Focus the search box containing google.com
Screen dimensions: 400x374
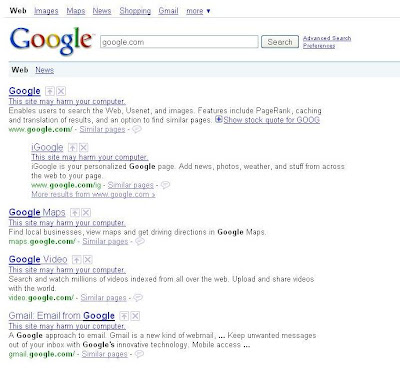click(179, 42)
